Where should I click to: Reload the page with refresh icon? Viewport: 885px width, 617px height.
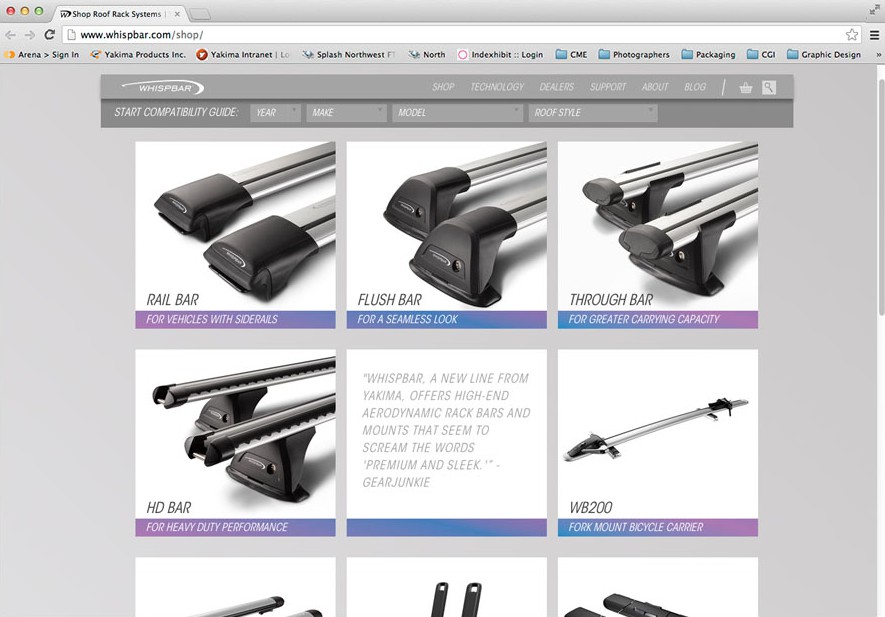click(49, 34)
